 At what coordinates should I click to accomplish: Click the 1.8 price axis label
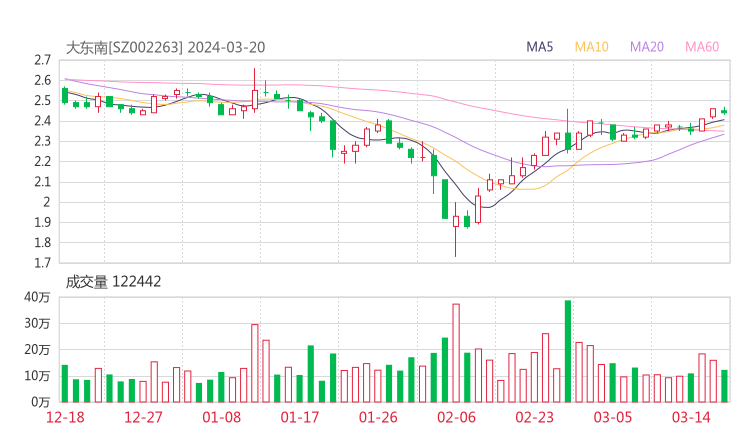point(42,243)
